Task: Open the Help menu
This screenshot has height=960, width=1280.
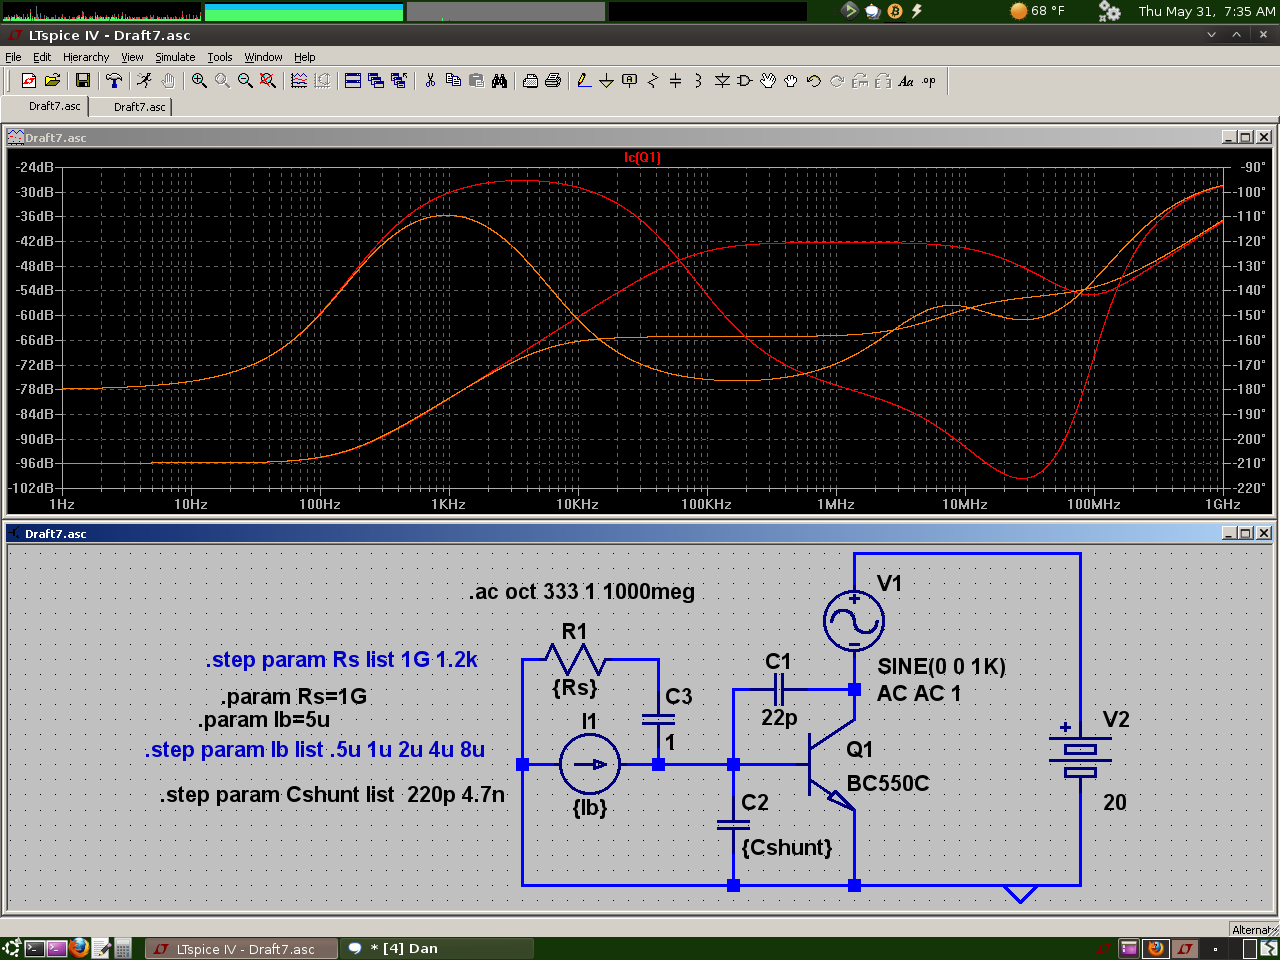Action: [305, 57]
